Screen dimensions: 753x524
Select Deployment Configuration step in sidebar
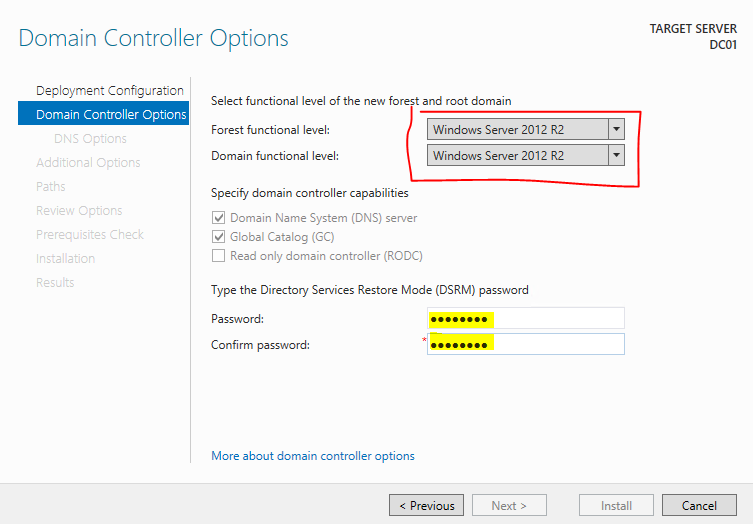click(109, 90)
